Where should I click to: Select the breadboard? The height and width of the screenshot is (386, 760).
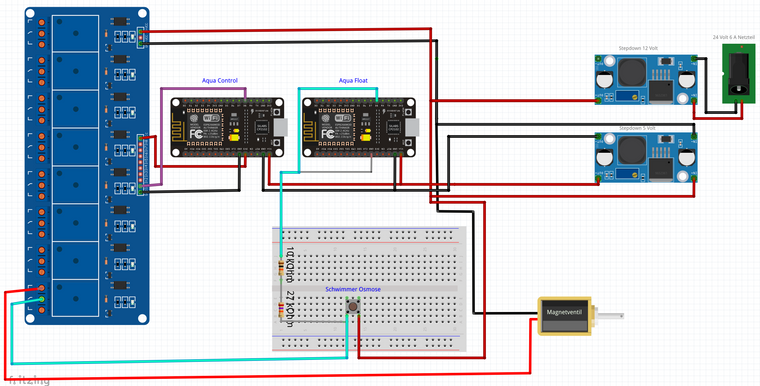369,289
